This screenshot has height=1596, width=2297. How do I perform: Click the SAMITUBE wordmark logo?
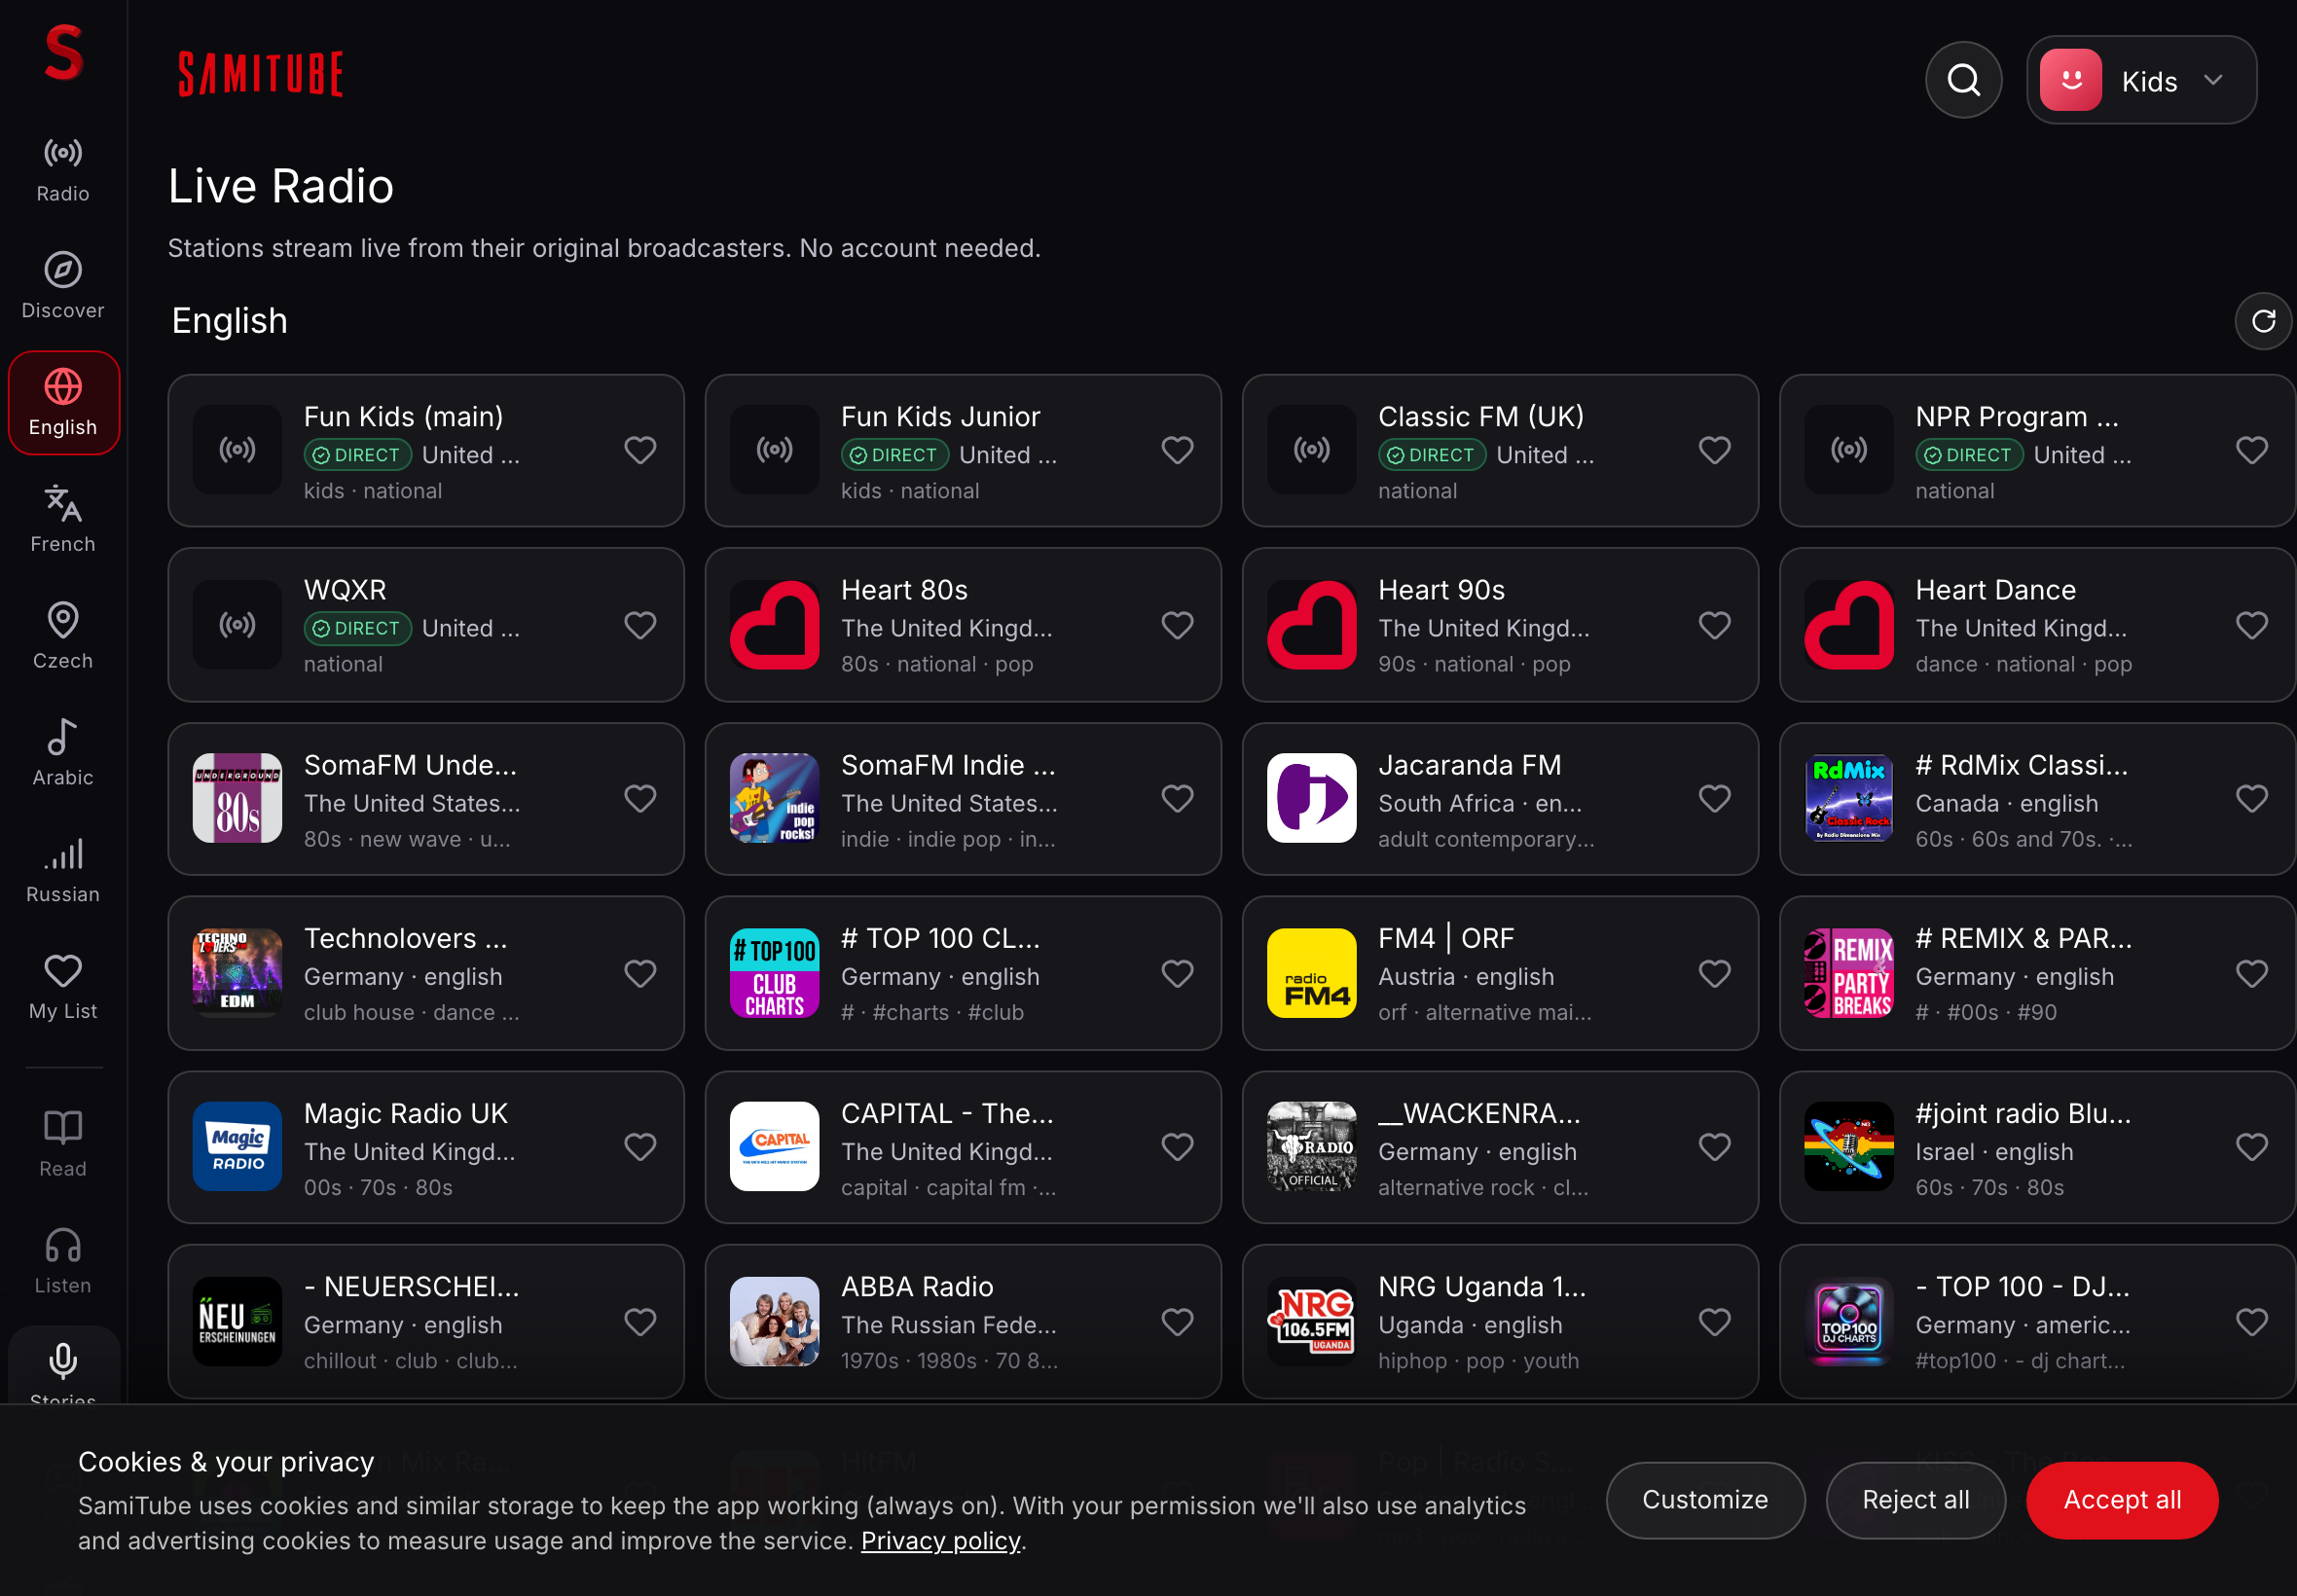coord(260,74)
